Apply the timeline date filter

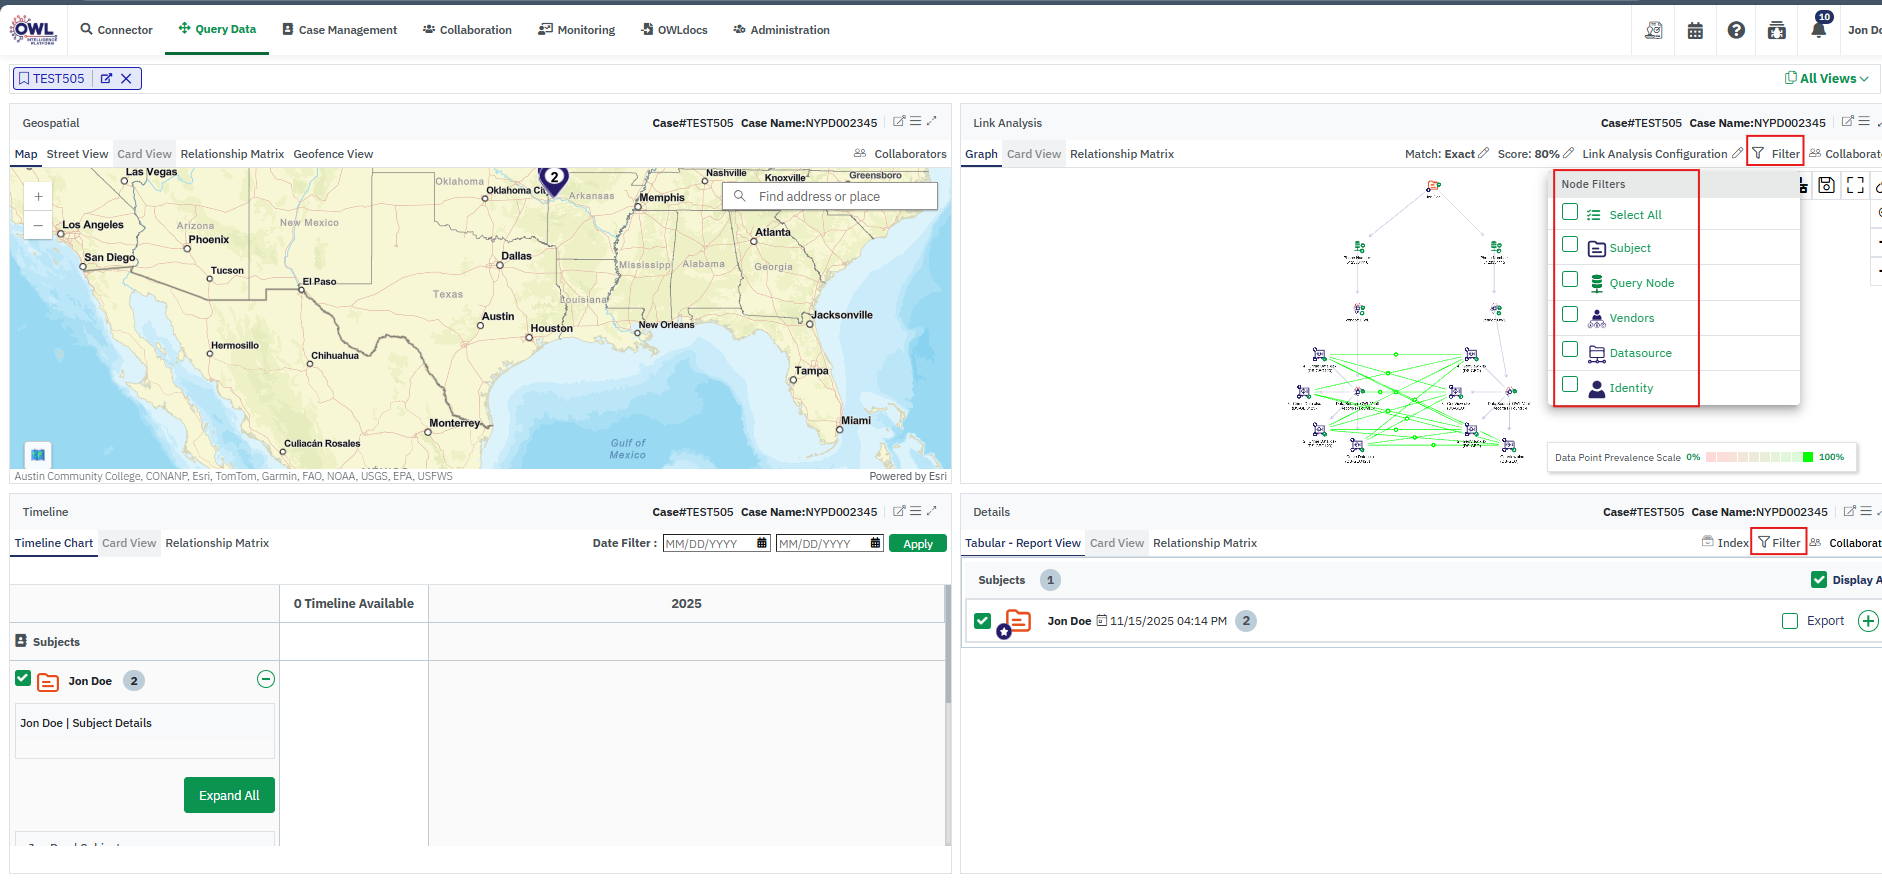(917, 544)
